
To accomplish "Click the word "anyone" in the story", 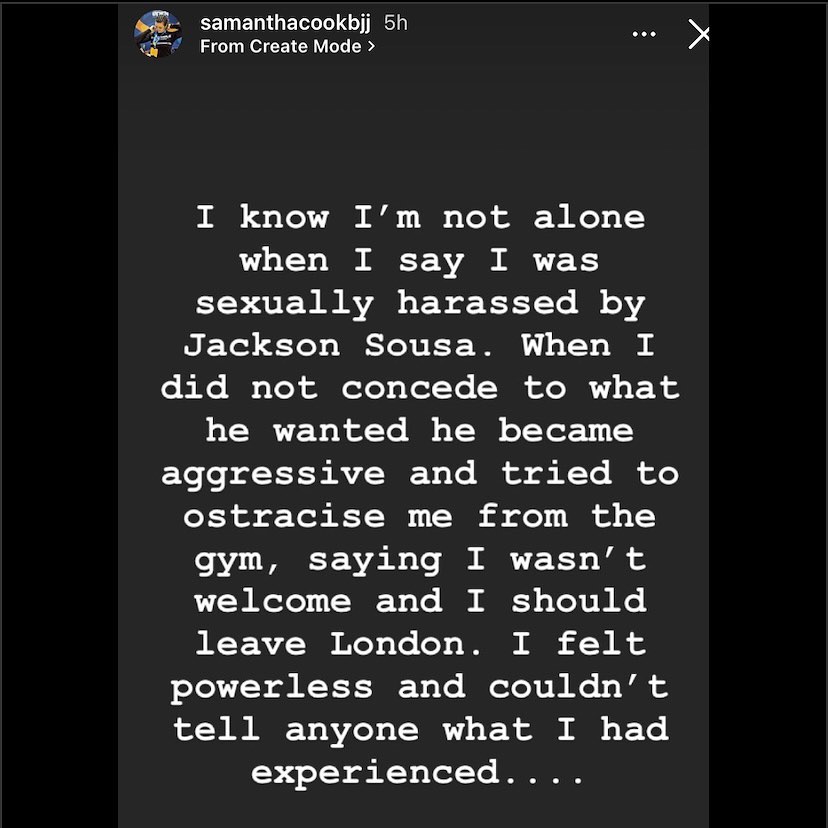I will (x=351, y=729).
